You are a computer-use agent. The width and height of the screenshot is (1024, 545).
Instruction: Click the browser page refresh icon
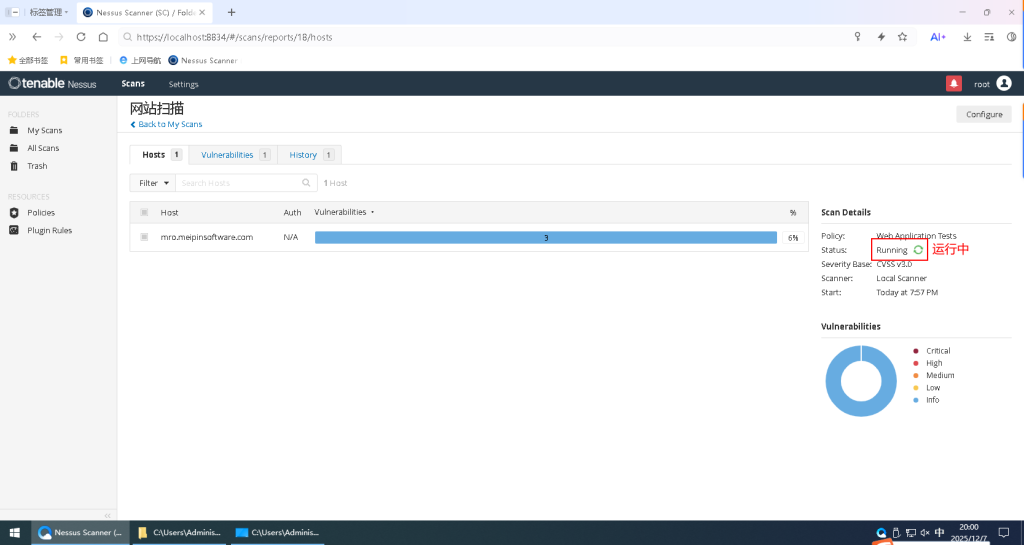pos(81,37)
